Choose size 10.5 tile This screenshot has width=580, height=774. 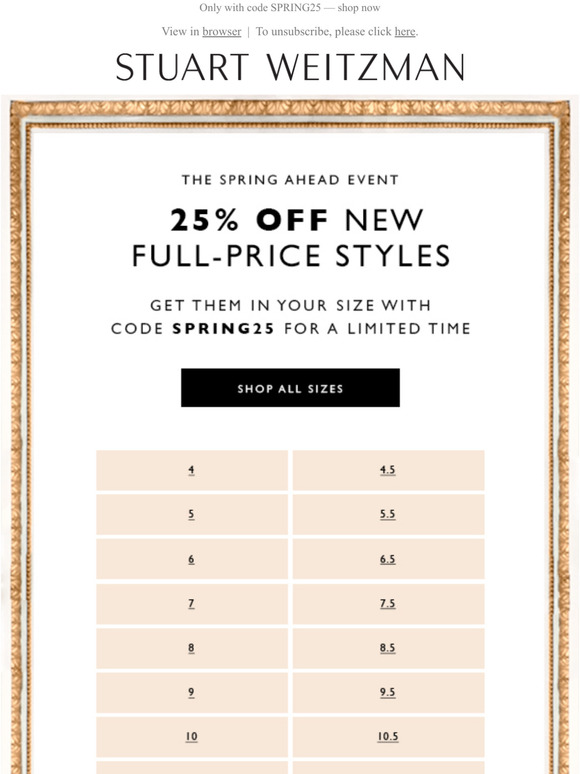(388, 737)
